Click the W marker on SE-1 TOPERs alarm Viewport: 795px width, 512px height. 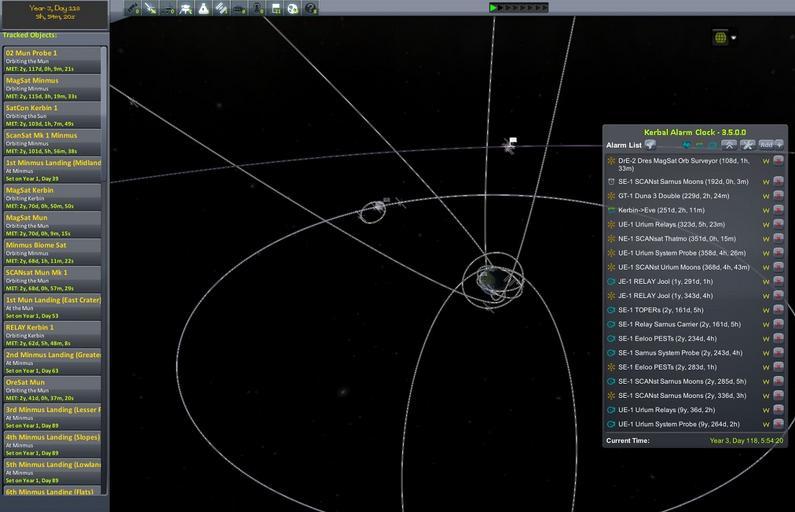pyautogui.click(x=766, y=310)
